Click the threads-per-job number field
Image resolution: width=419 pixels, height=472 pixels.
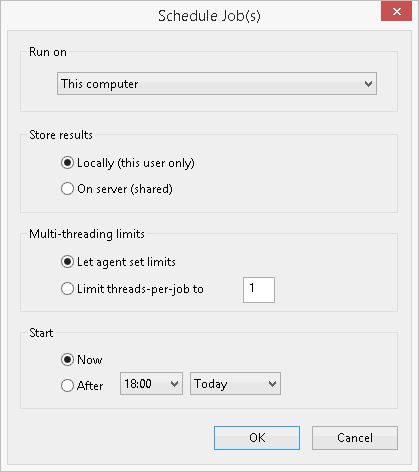pyautogui.click(x=259, y=290)
